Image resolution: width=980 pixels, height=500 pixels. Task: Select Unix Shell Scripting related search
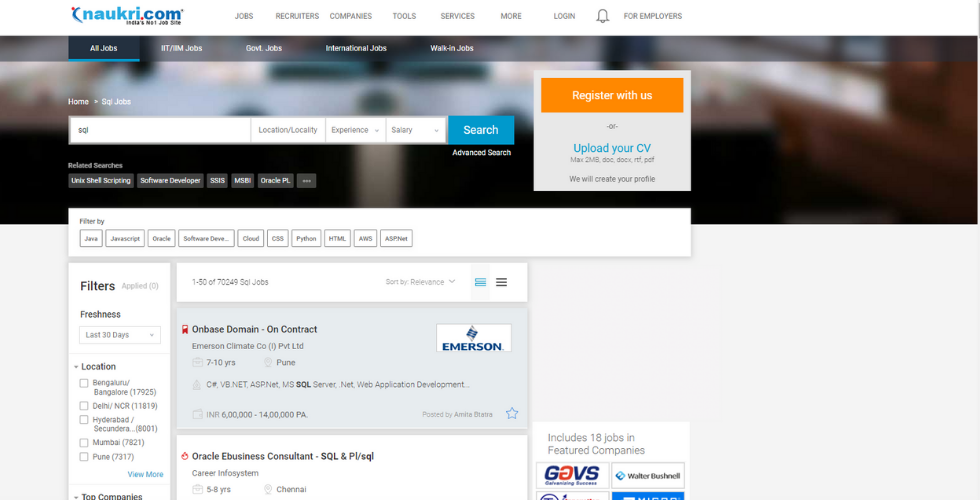[x=101, y=181]
